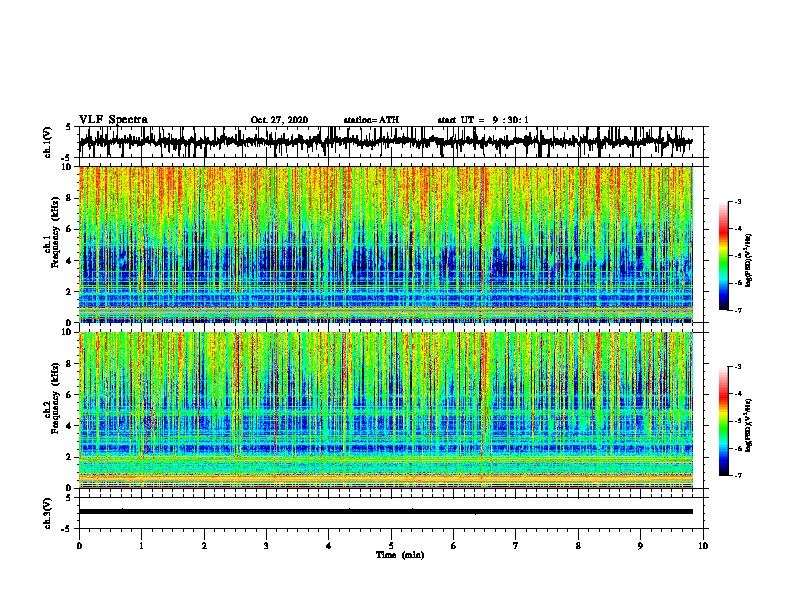Click the ch.2 PSD color scale bar
This screenshot has width=792, height=612.
click(724, 421)
